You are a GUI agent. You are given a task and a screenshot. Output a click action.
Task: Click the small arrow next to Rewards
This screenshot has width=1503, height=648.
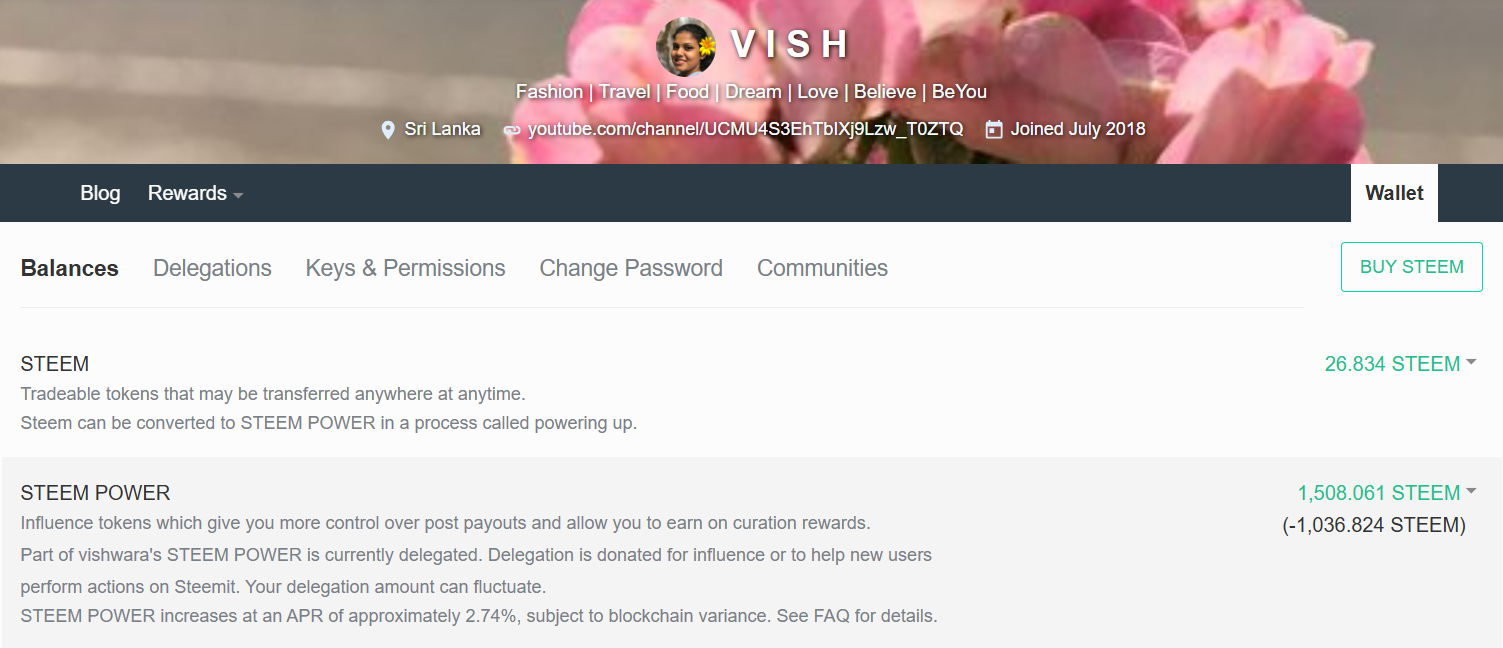click(238, 195)
